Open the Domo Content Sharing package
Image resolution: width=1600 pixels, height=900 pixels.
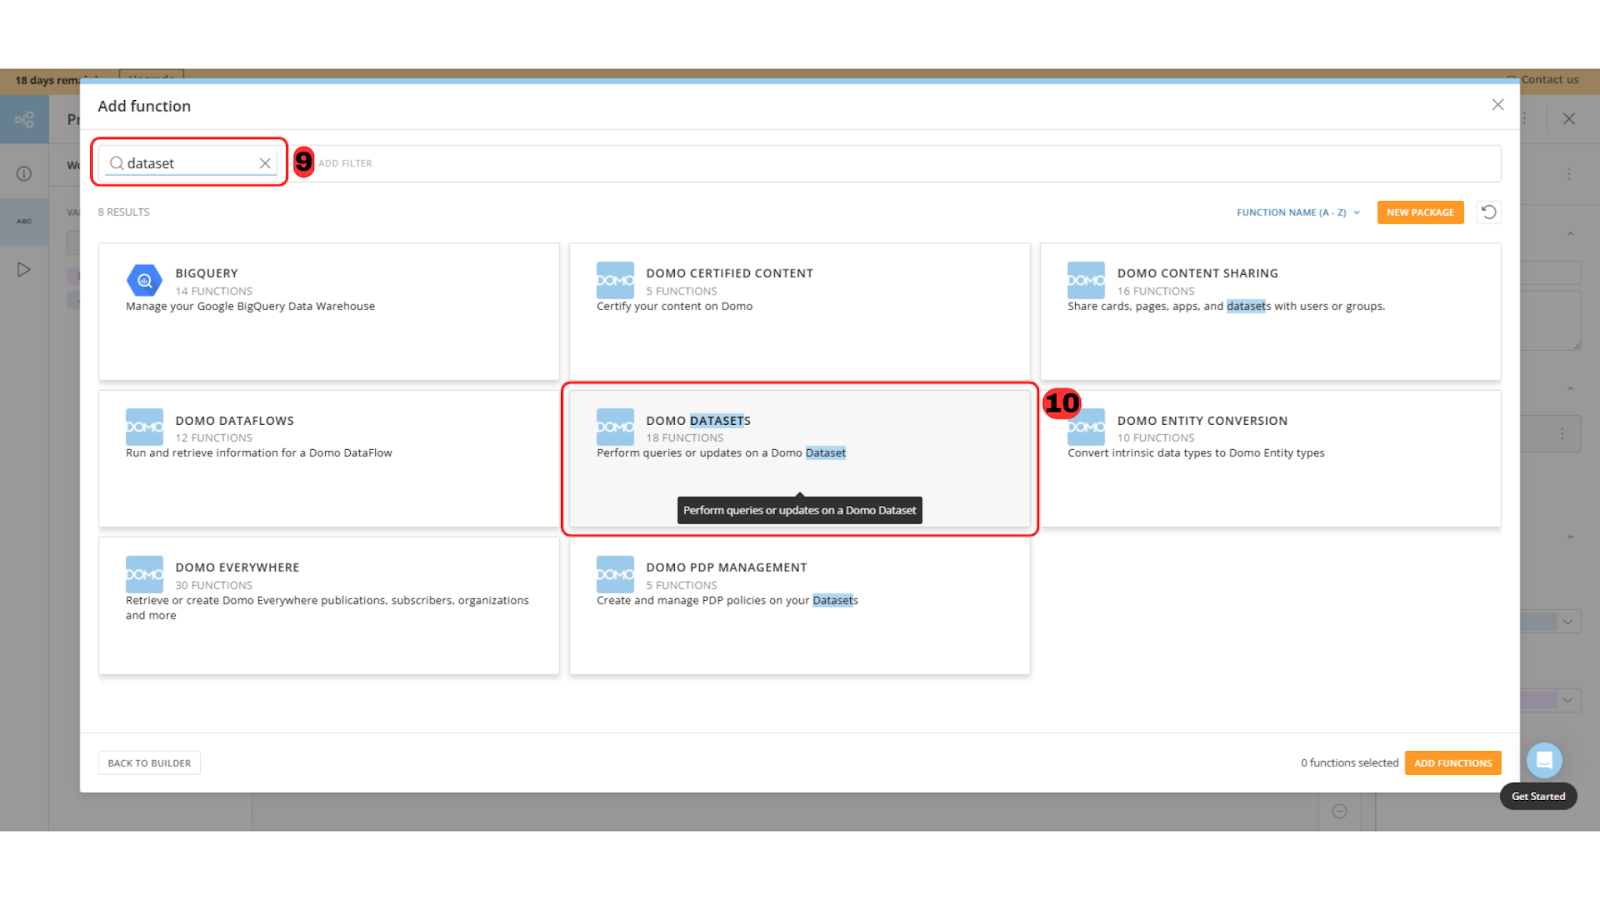(1271, 311)
